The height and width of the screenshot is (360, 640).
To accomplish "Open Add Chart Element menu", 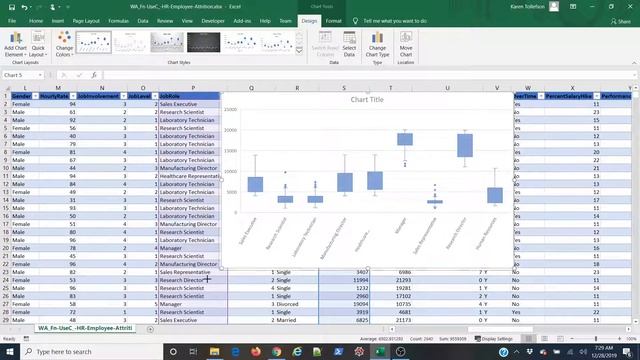I will [x=16, y=44].
